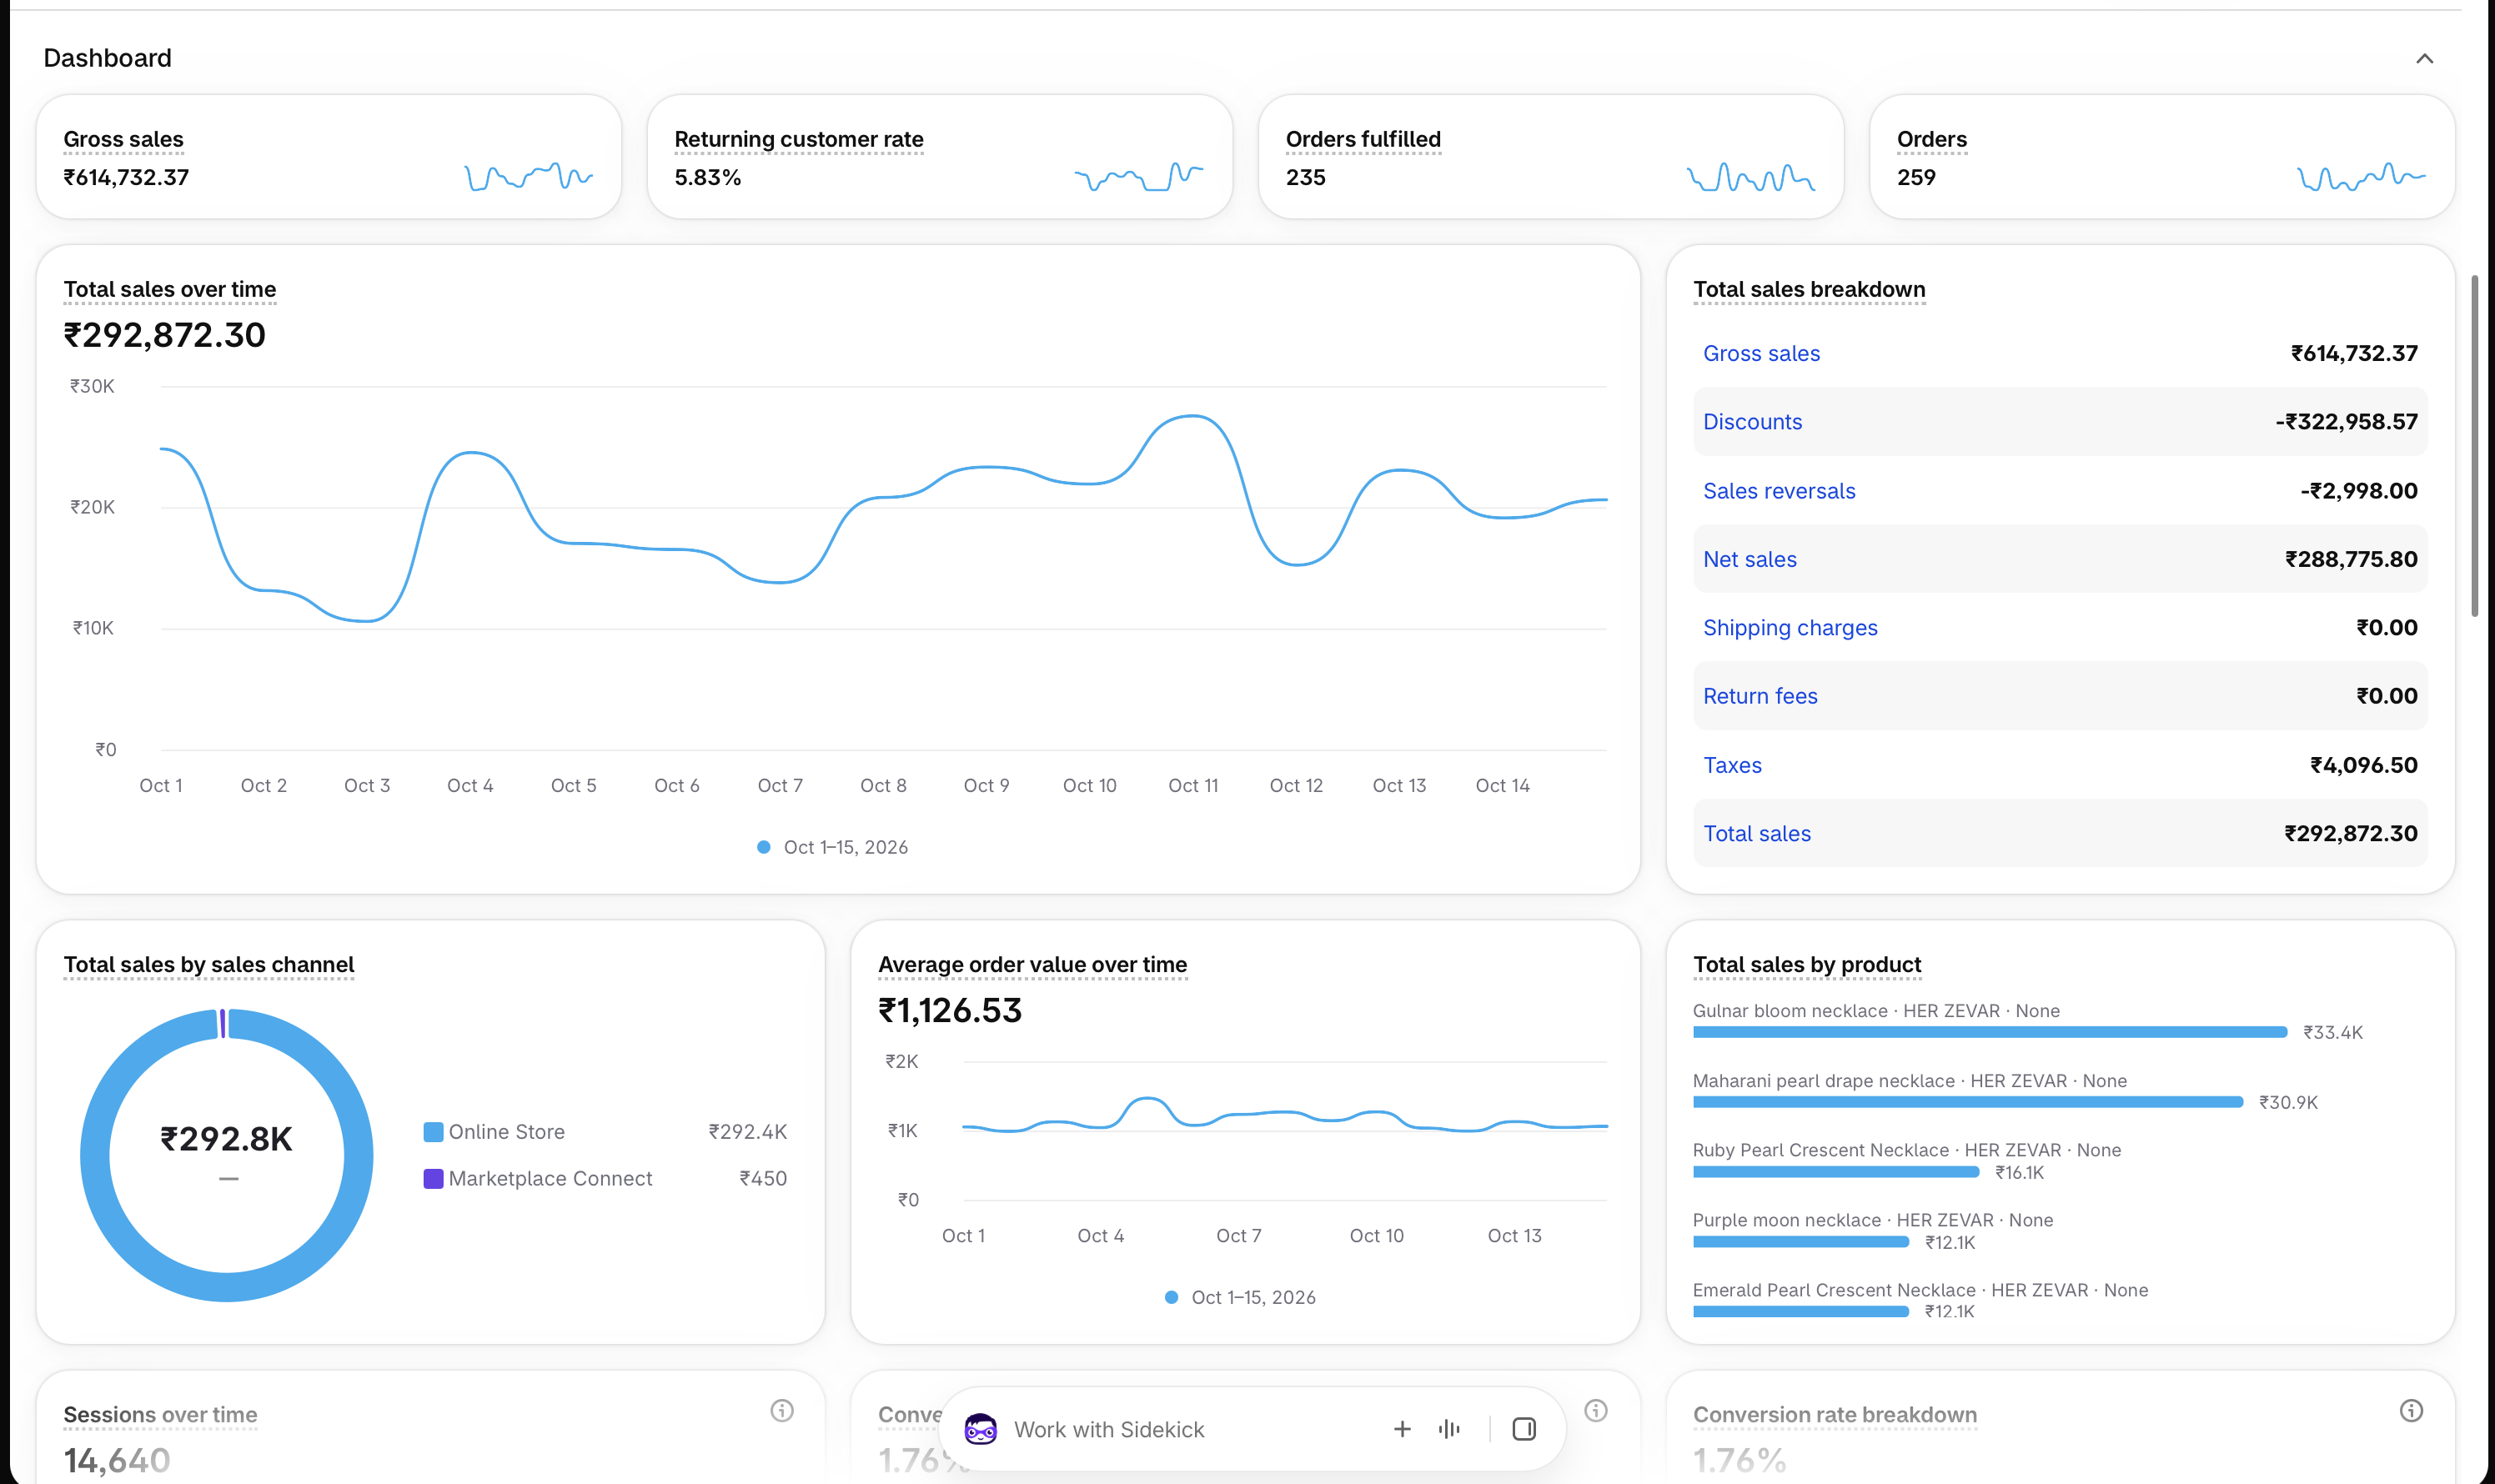The height and width of the screenshot is (1484, 2495).
Task: Open the Taxes link
Action: tap(1732, 765)
